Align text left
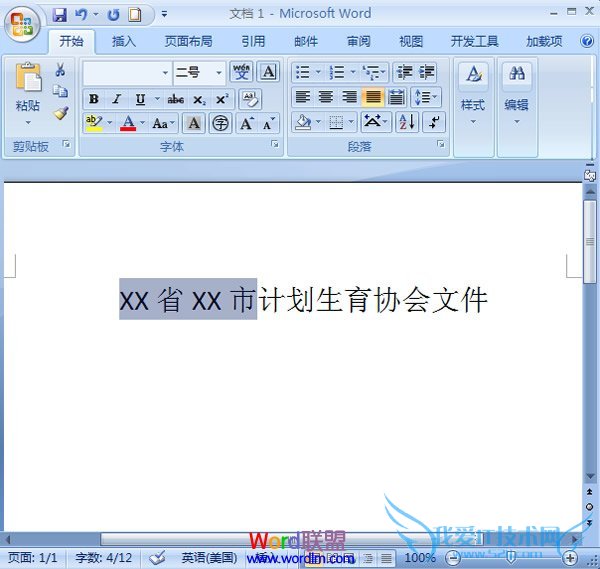This screenshot has width=600, height=569. click(x=303, y=97)
